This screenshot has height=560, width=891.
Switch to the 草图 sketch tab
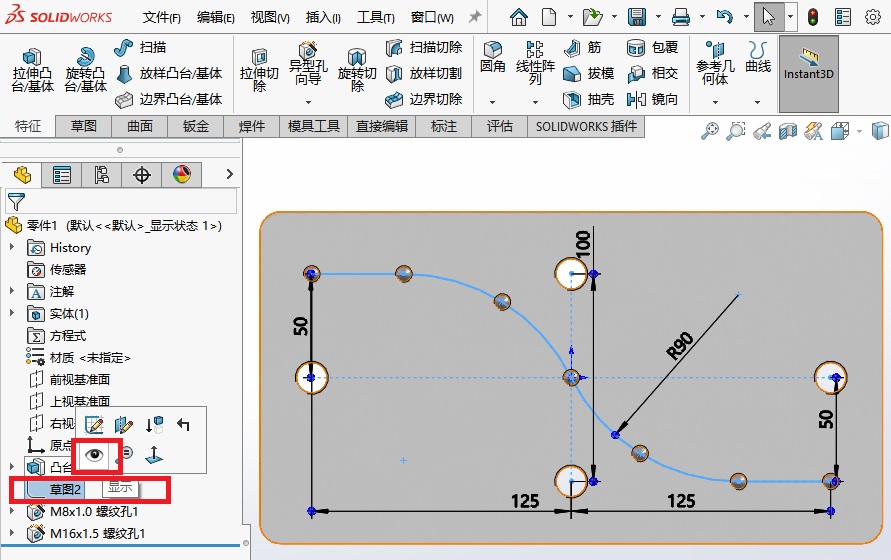point(83,126)
